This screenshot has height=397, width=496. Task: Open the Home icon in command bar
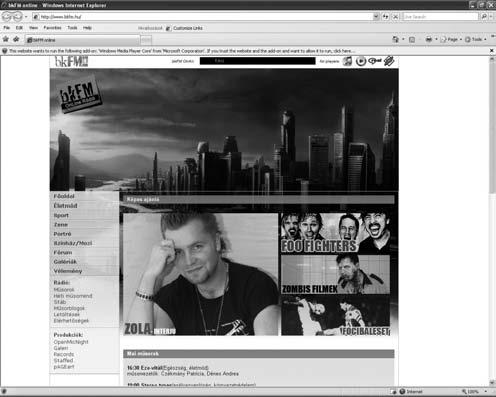point(396,39)
